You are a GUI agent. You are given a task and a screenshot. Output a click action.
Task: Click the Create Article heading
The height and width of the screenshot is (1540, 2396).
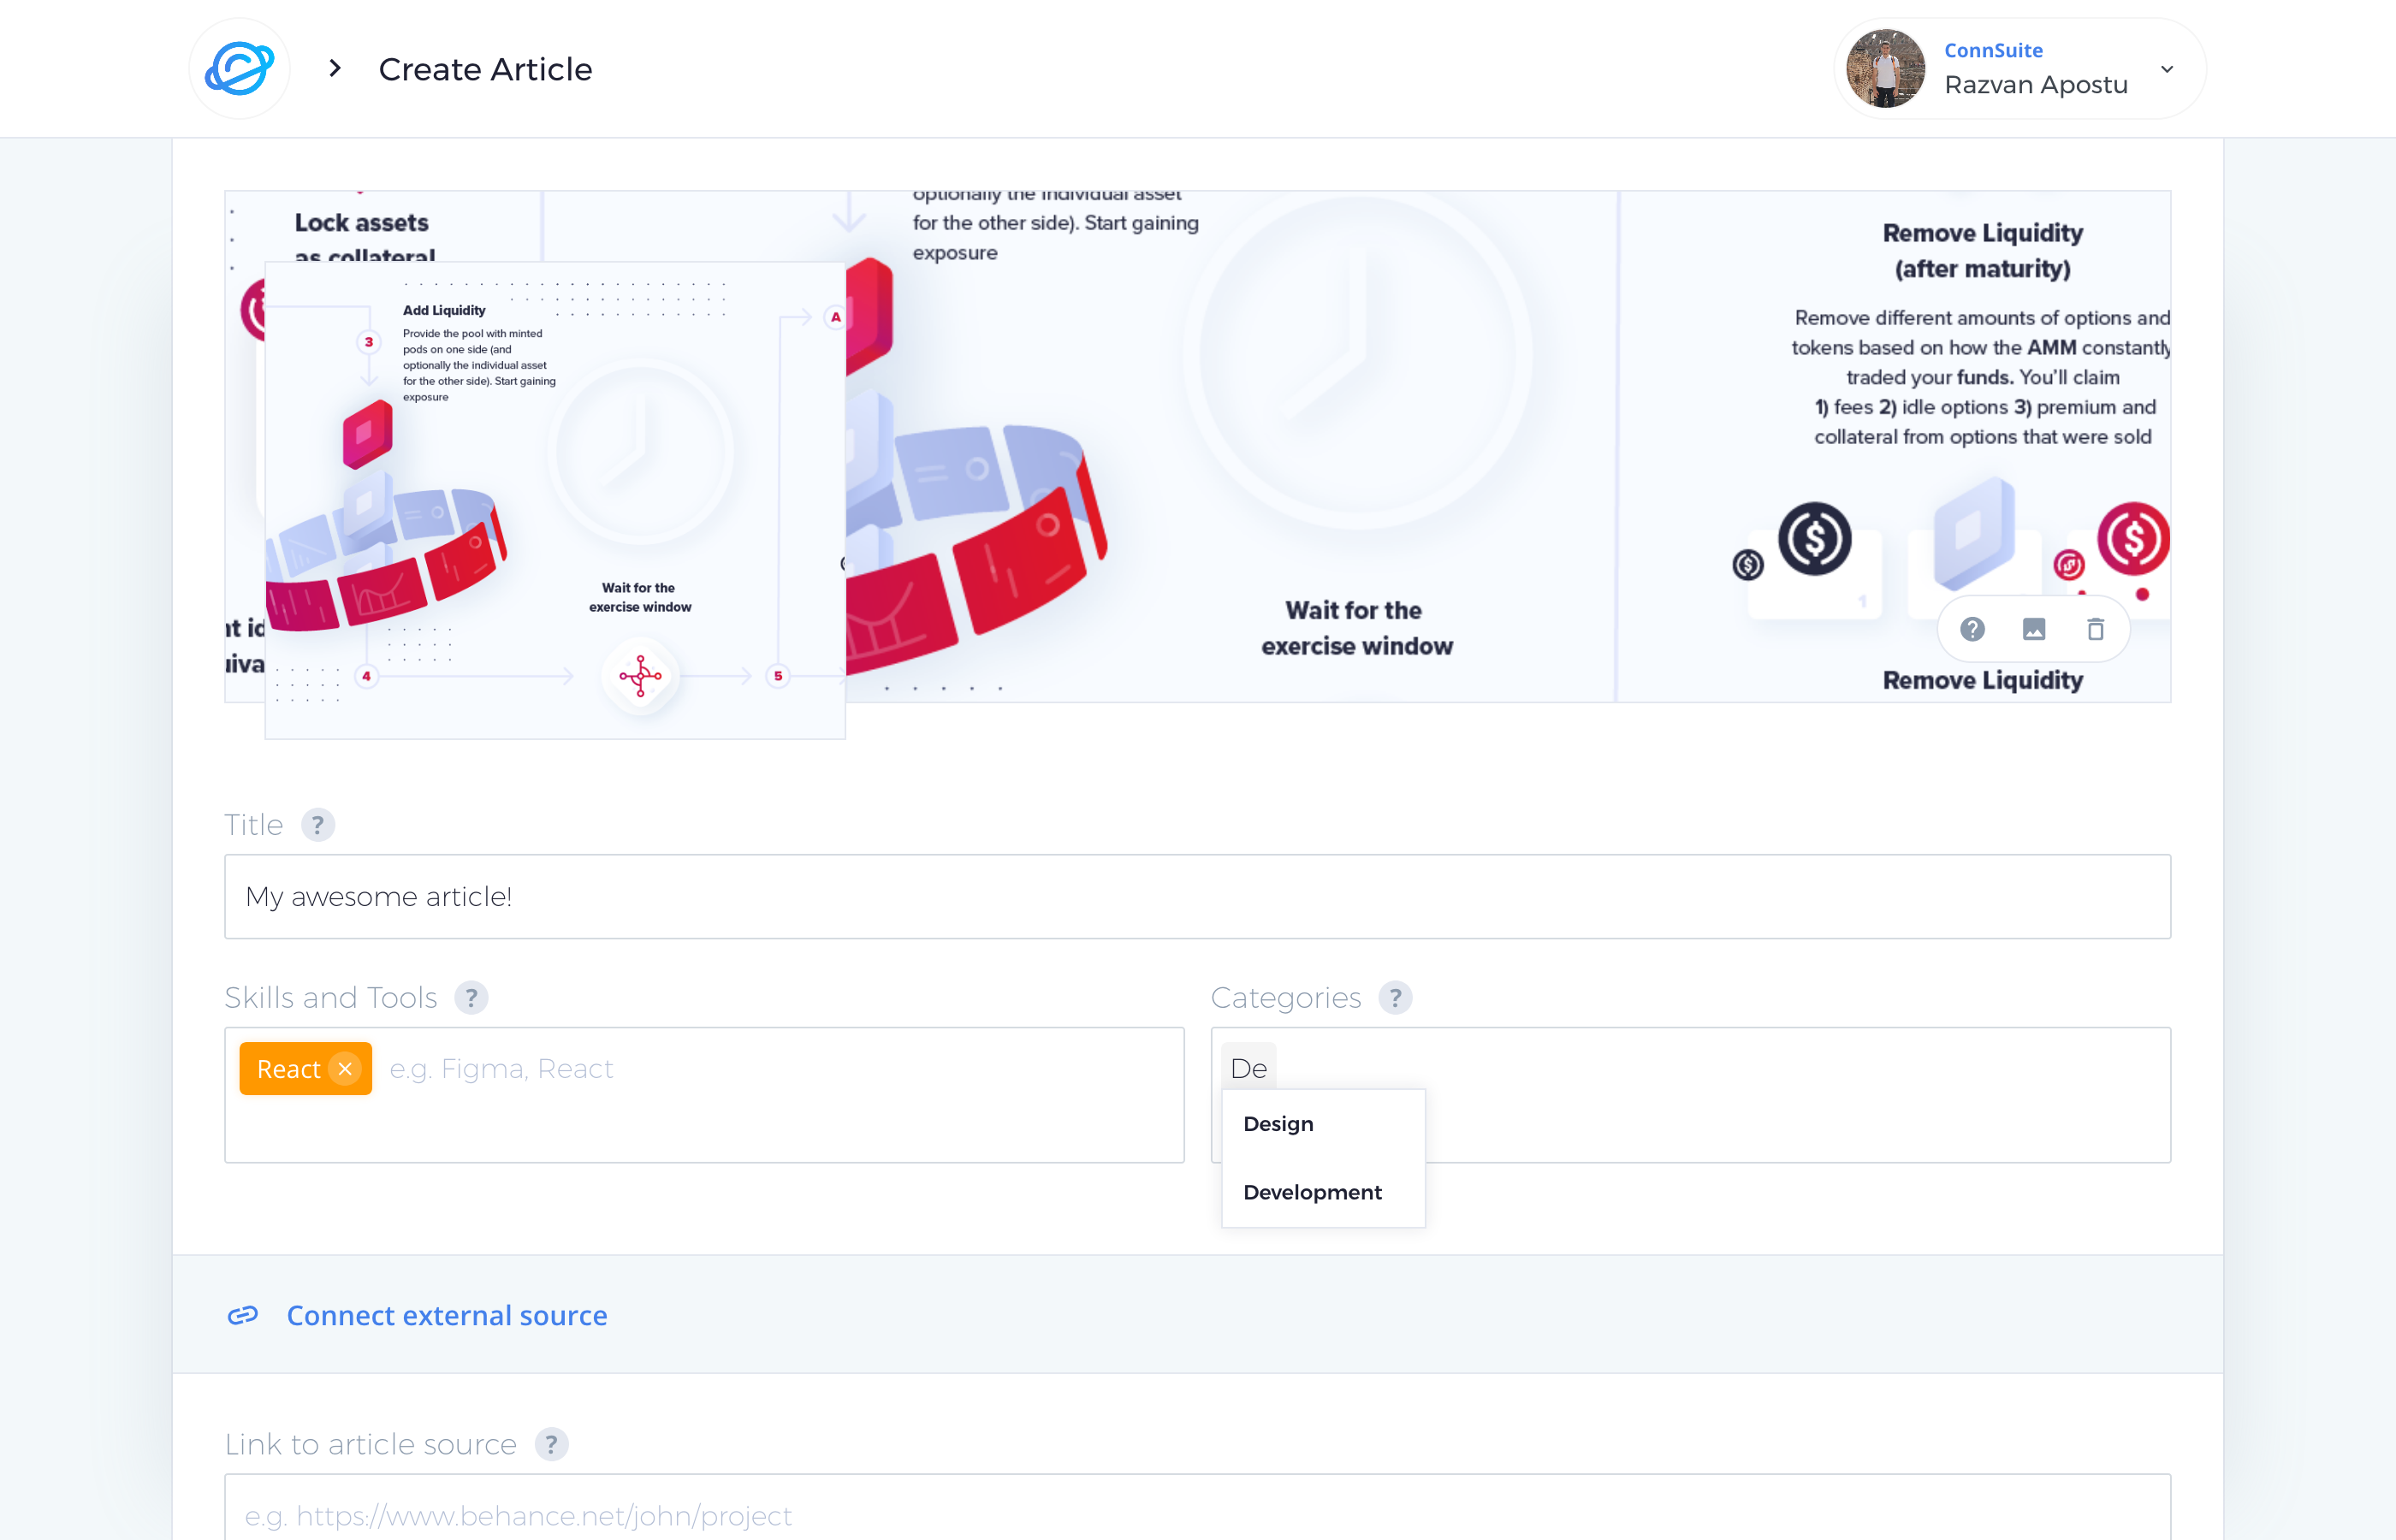pyautogui.click(x=485, y=69)
